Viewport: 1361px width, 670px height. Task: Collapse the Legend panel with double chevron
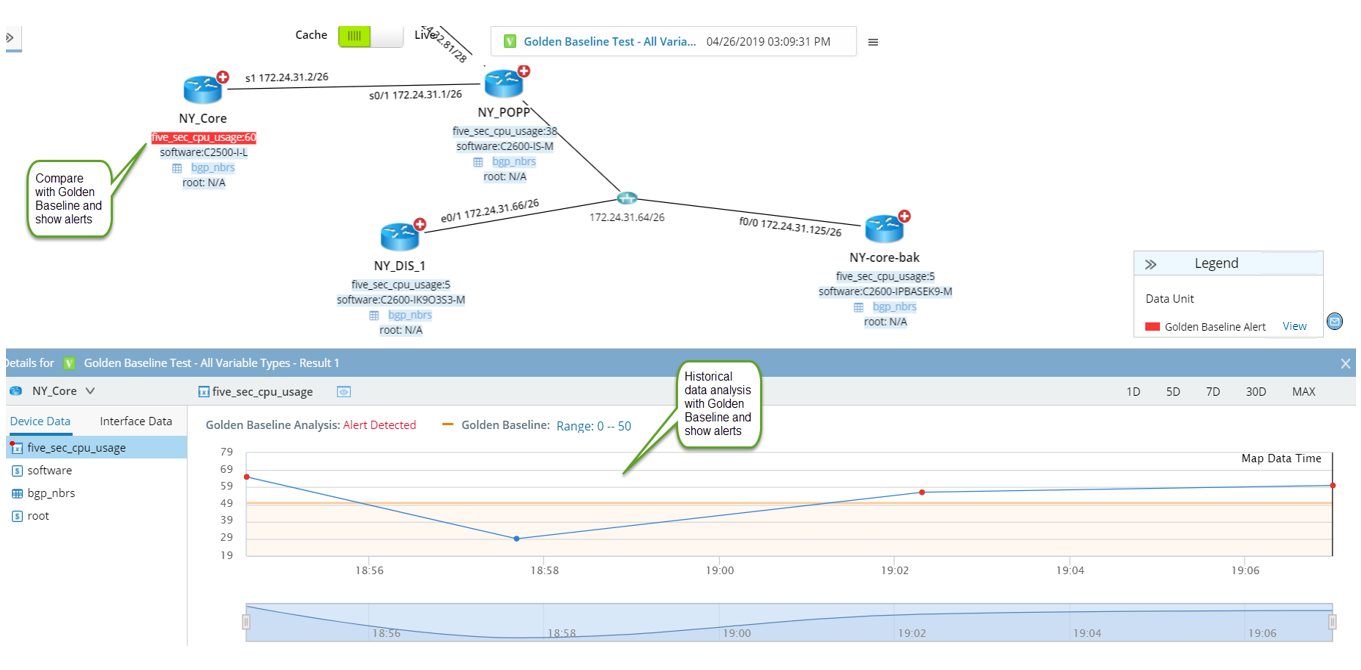click(1150, 264)
